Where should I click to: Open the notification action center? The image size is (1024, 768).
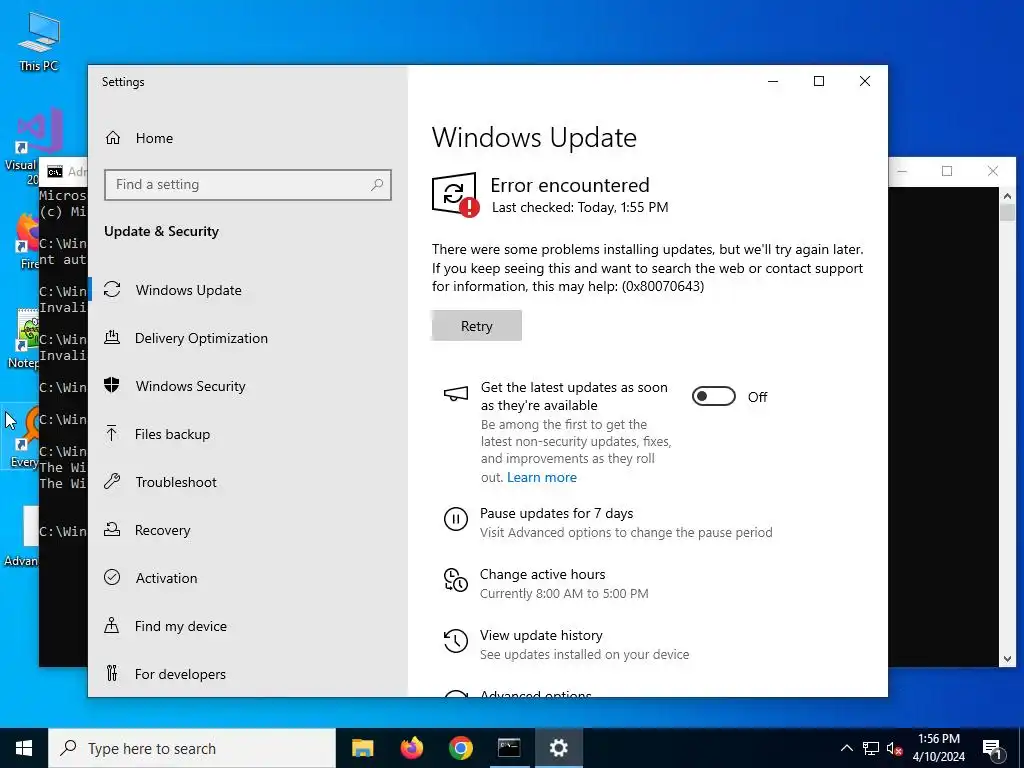992,748
